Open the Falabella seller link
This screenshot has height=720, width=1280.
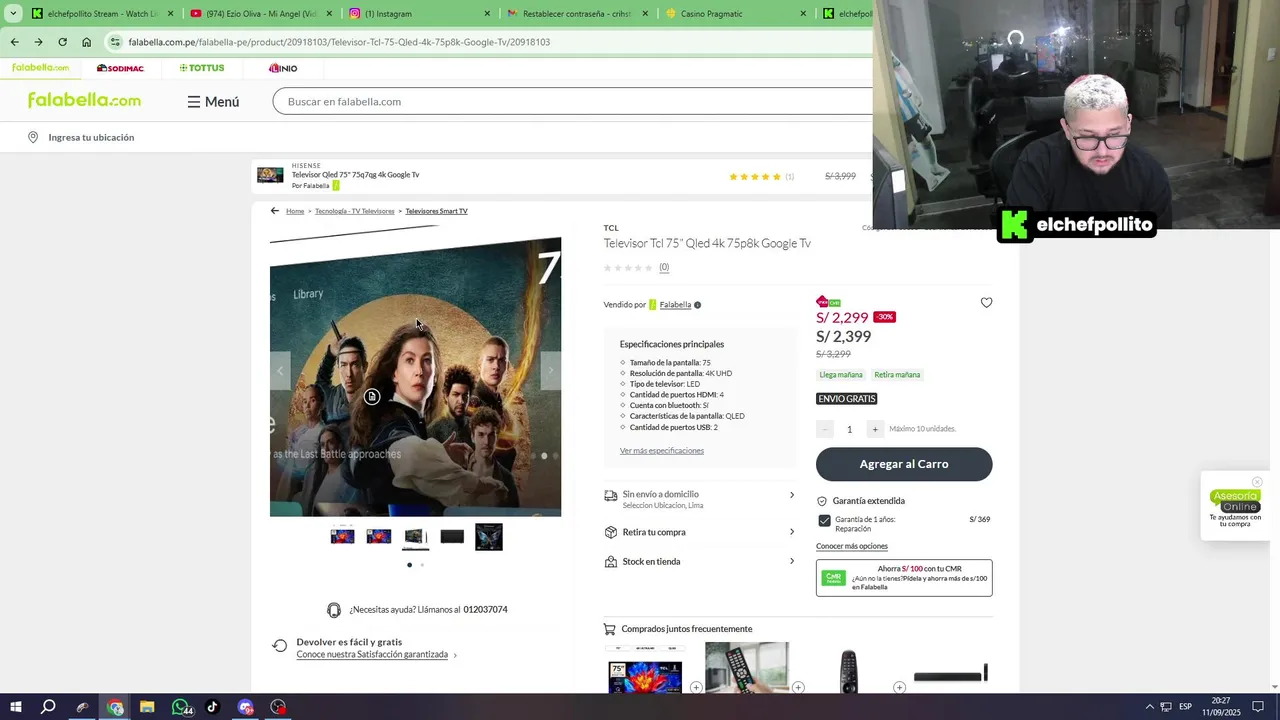tap(675, 305)
